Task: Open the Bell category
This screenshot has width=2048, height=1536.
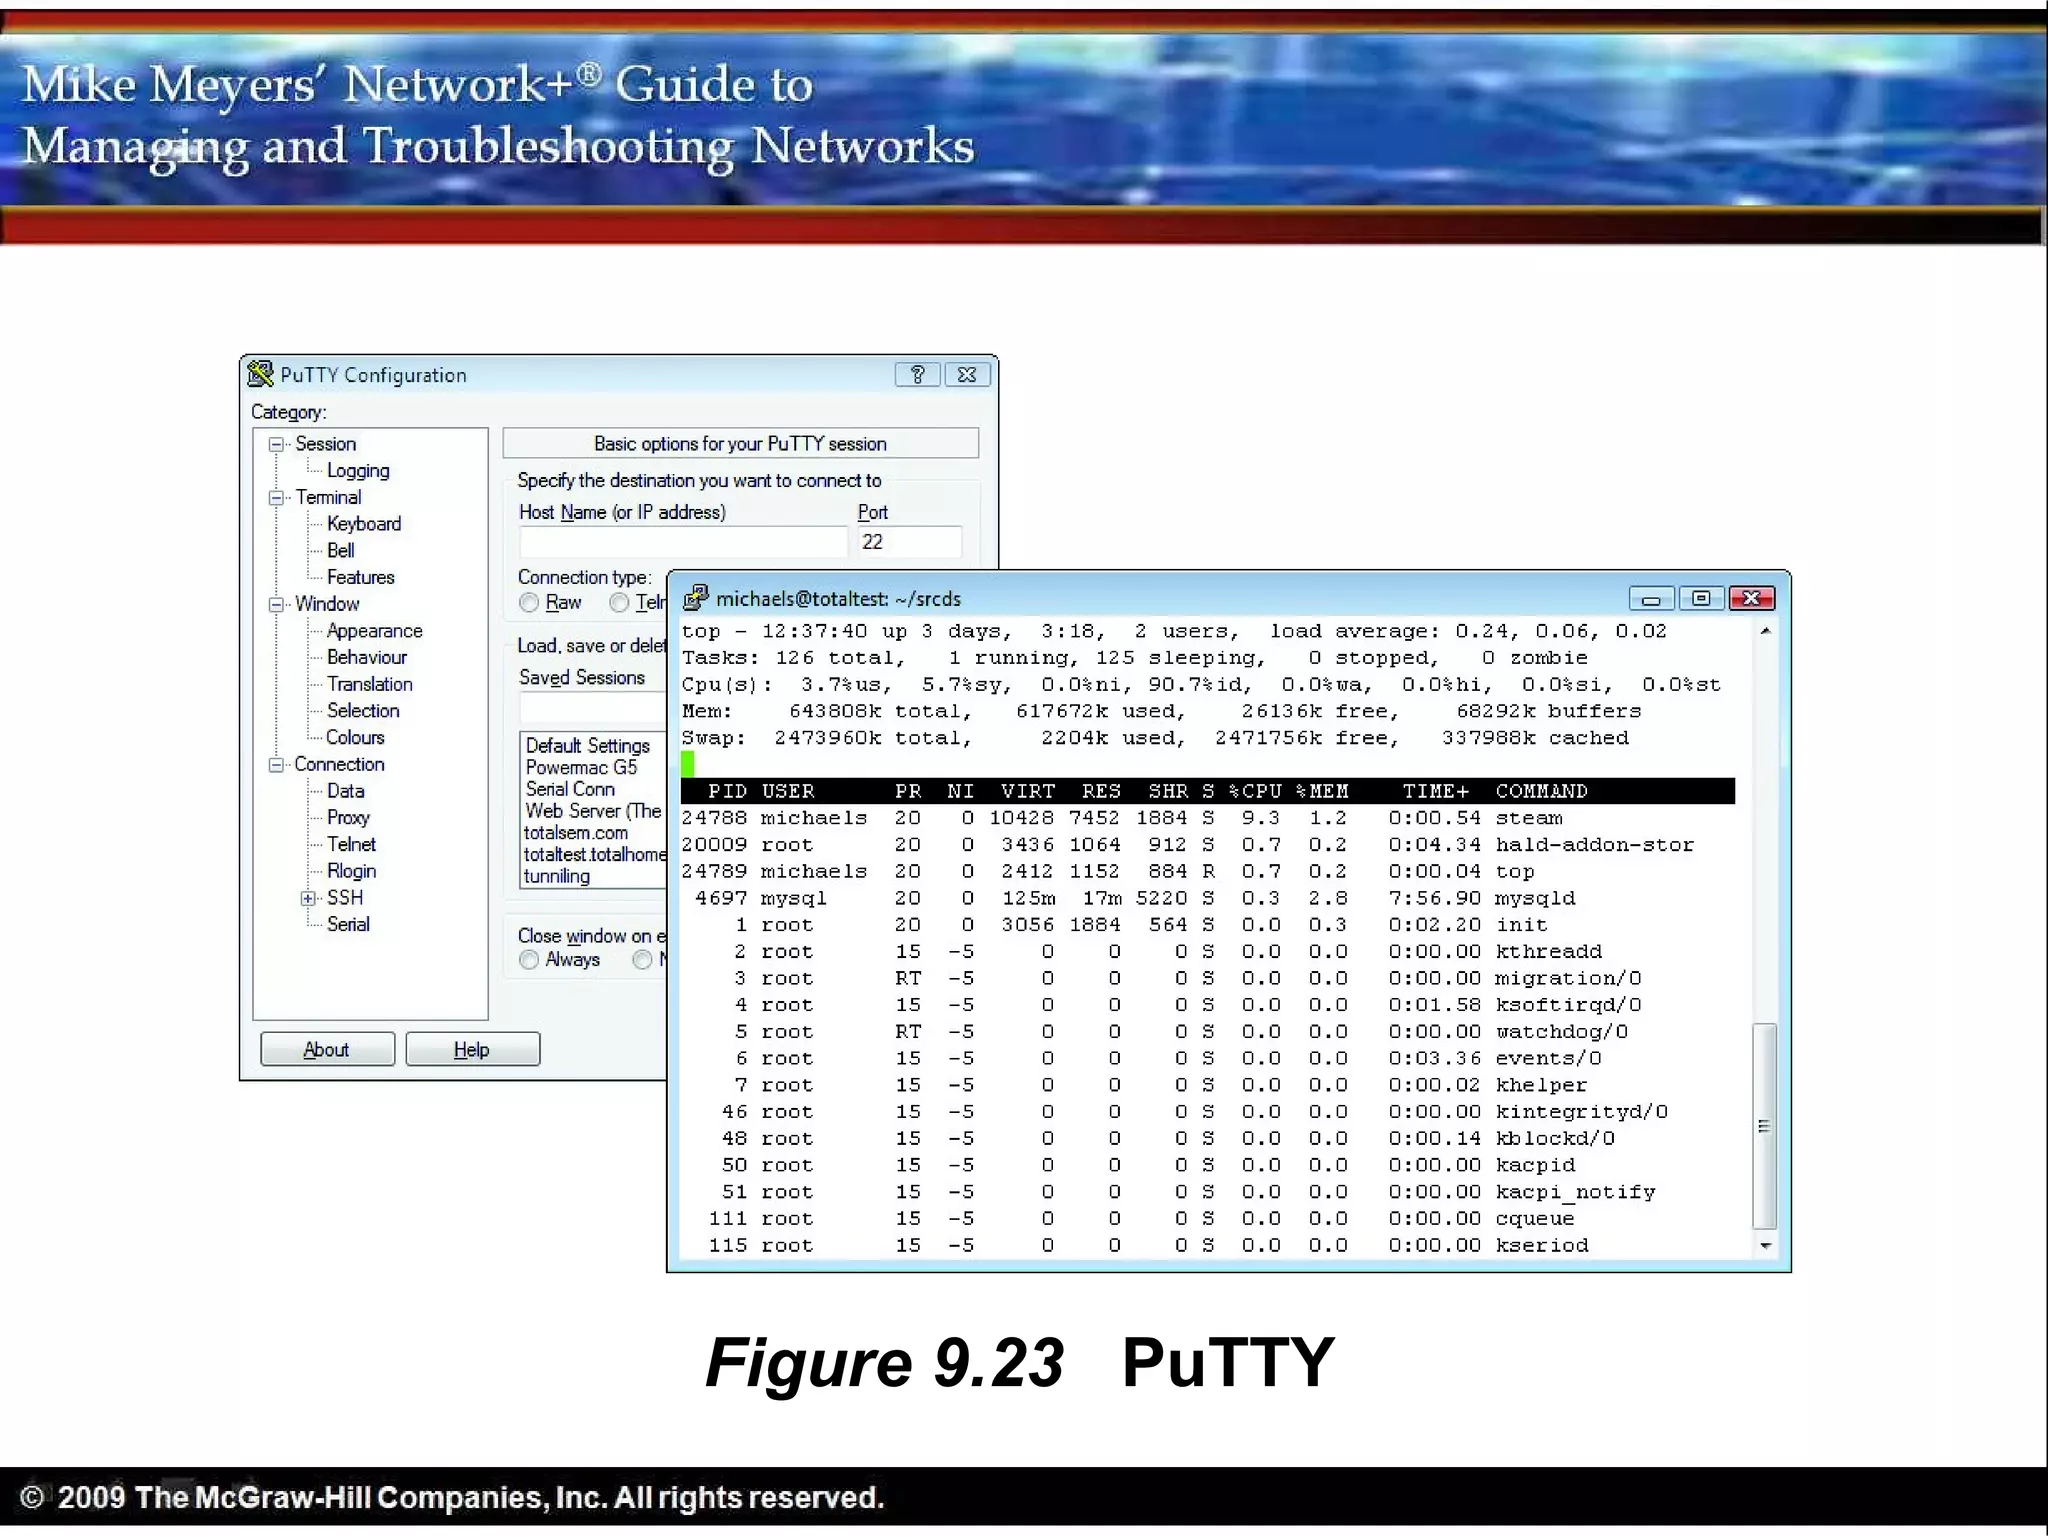Action: (x=340, y=551)
